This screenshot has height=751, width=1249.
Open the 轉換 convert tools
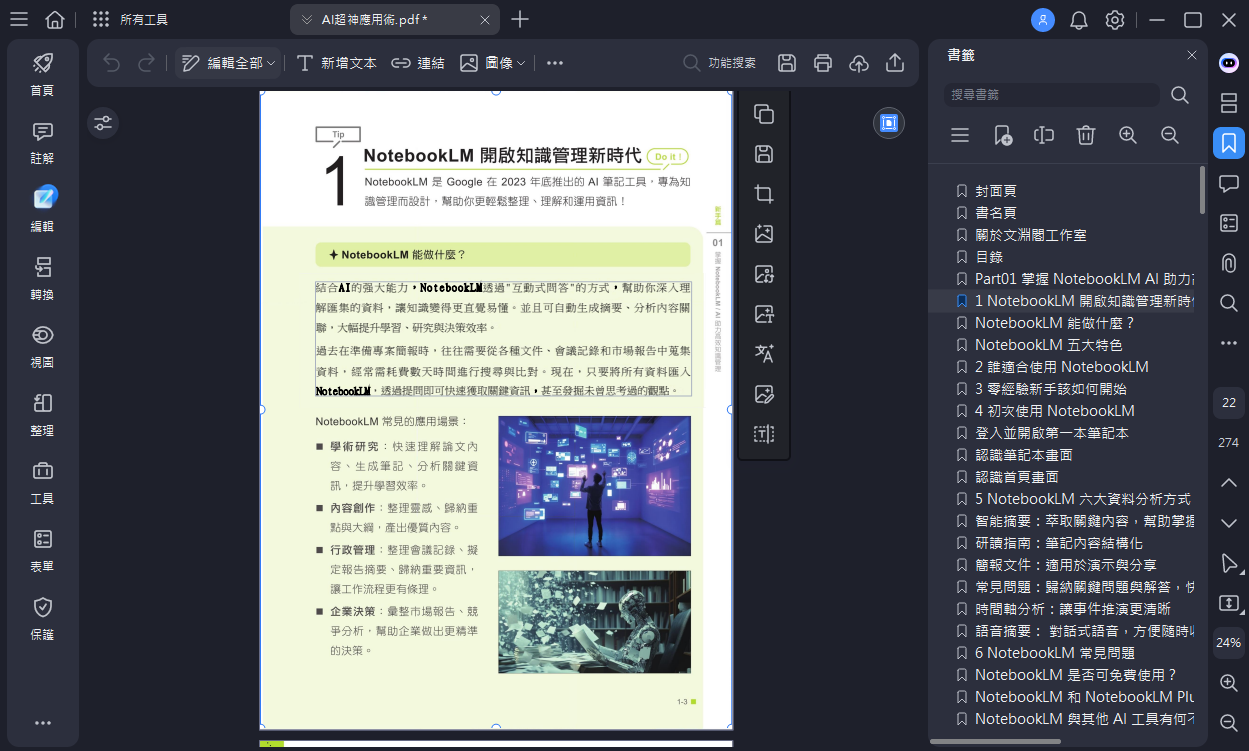[42, 278]
